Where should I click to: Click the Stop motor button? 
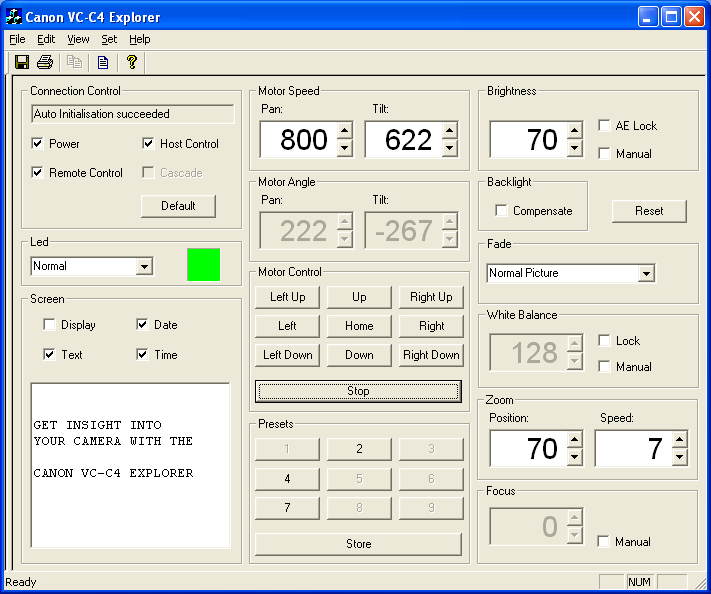point(358,391)
